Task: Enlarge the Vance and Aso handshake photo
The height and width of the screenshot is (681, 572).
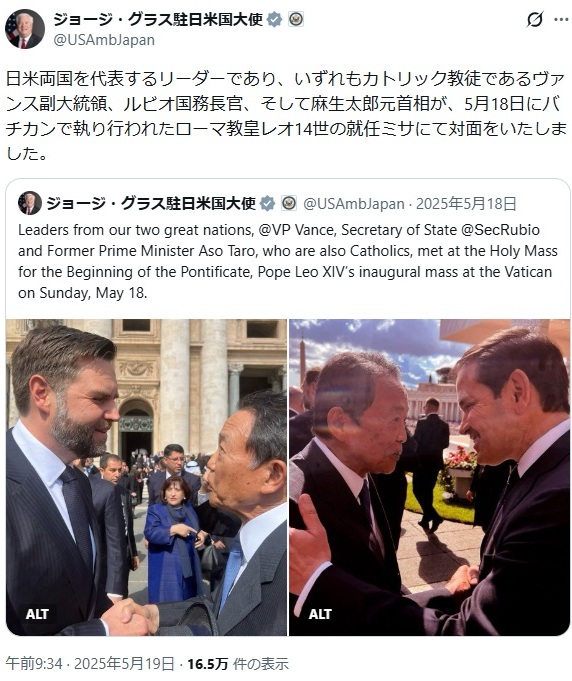Action: click(146, 477)
